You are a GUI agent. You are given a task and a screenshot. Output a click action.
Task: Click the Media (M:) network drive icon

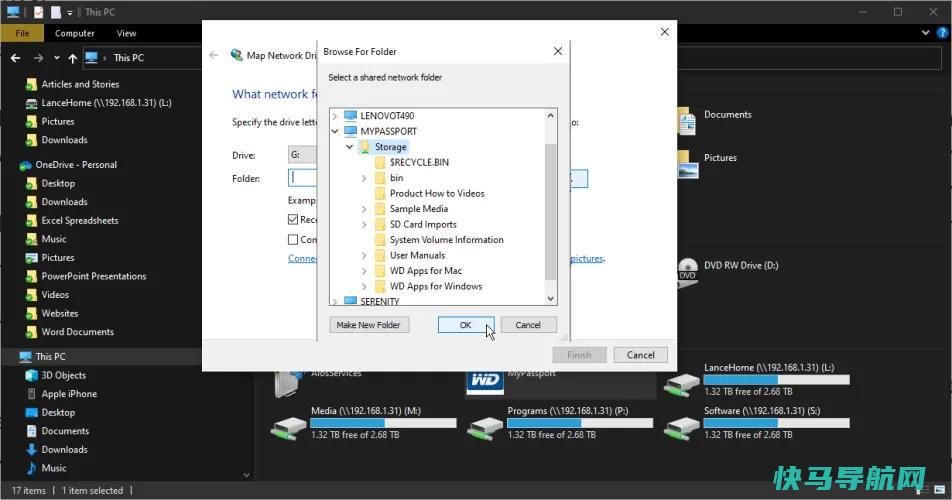pos(288,427)
